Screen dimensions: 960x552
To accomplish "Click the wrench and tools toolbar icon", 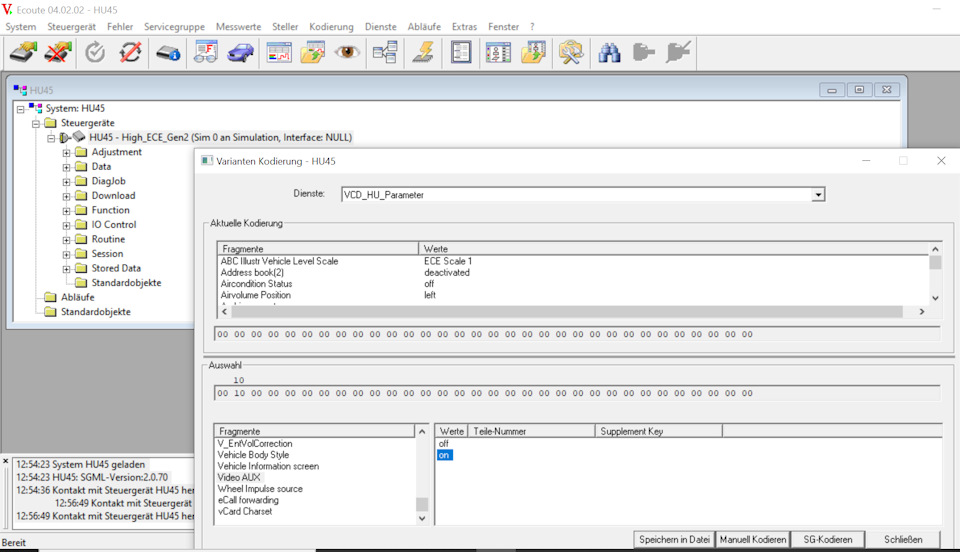I will pyautogui.click(x=570, y=52).
